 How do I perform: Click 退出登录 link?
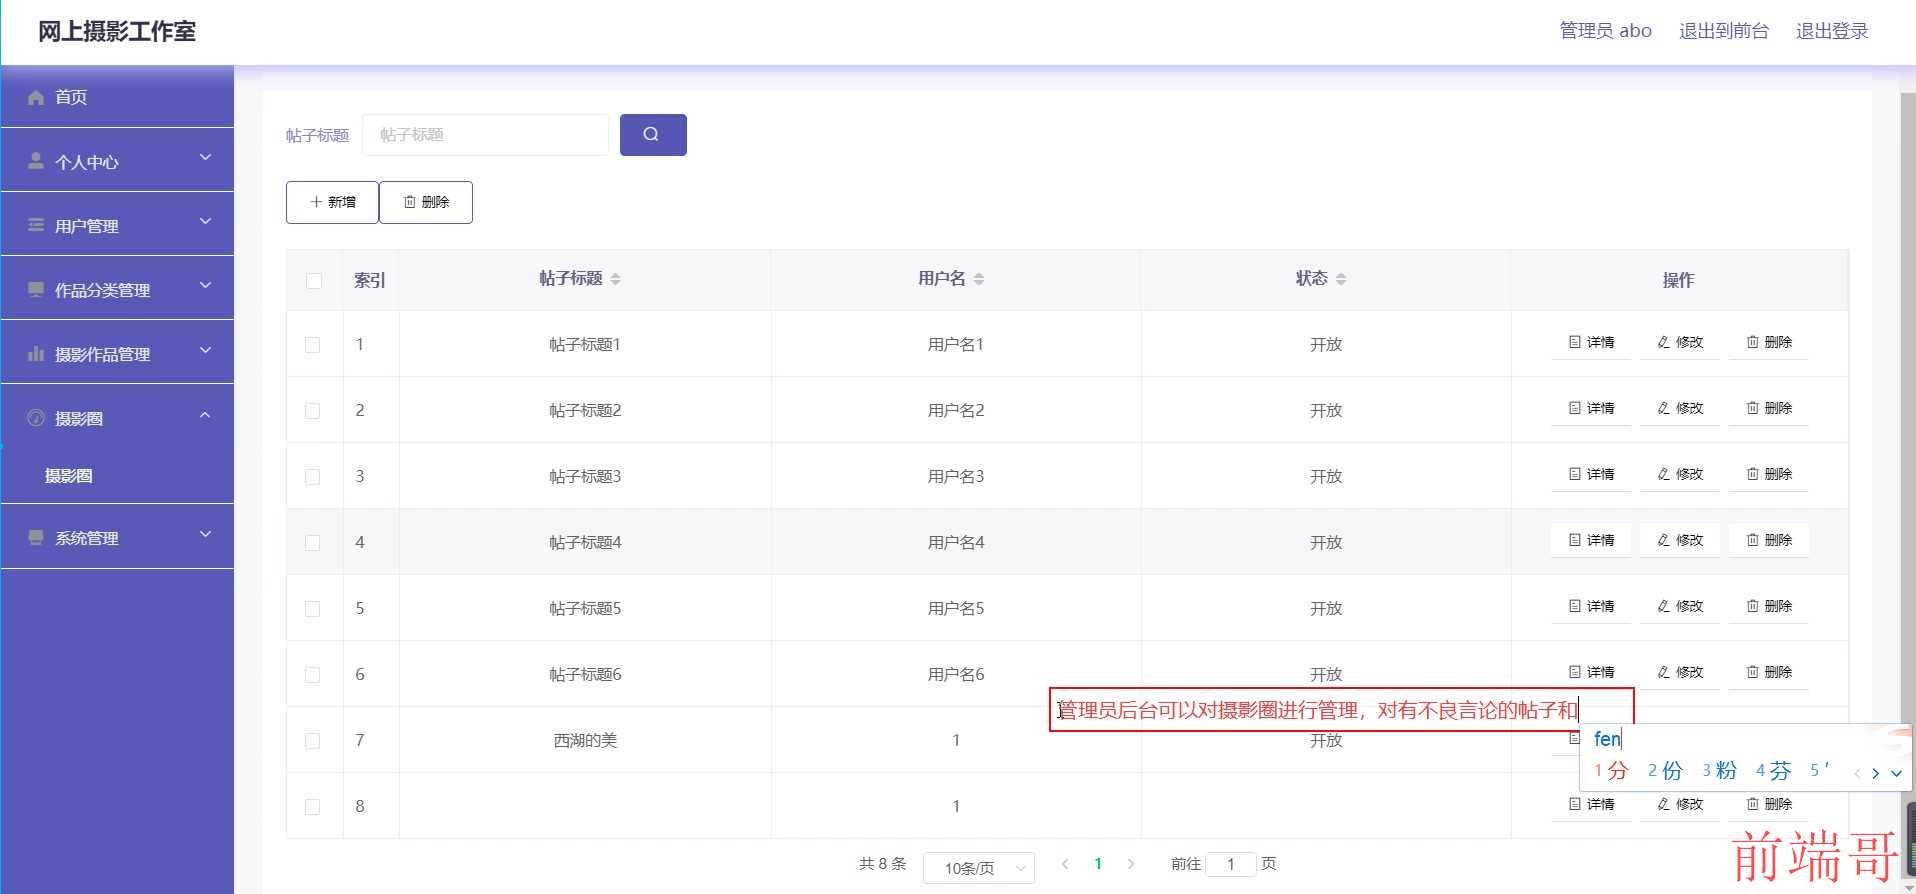[1832, 31]
